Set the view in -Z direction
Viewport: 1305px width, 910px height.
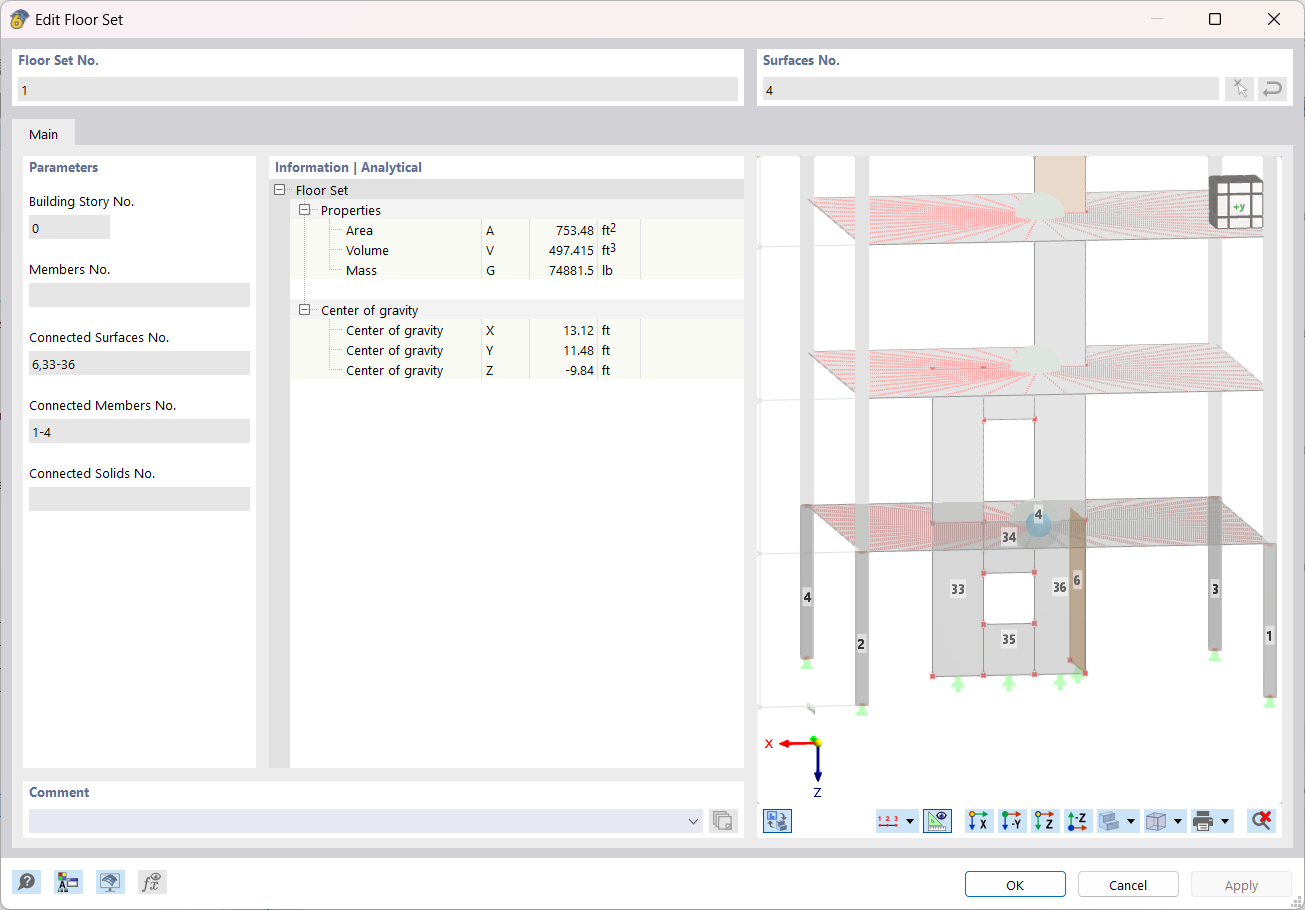coord(1078,821)
